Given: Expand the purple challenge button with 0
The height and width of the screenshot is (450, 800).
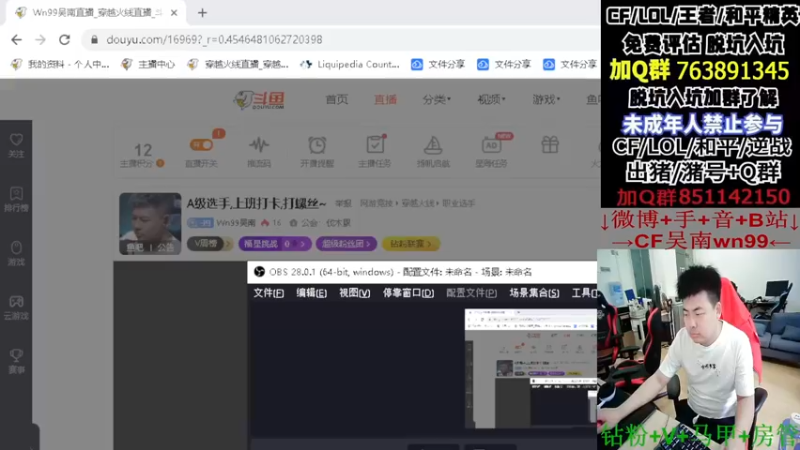Looking at the screenshot, I should (274, 244).
